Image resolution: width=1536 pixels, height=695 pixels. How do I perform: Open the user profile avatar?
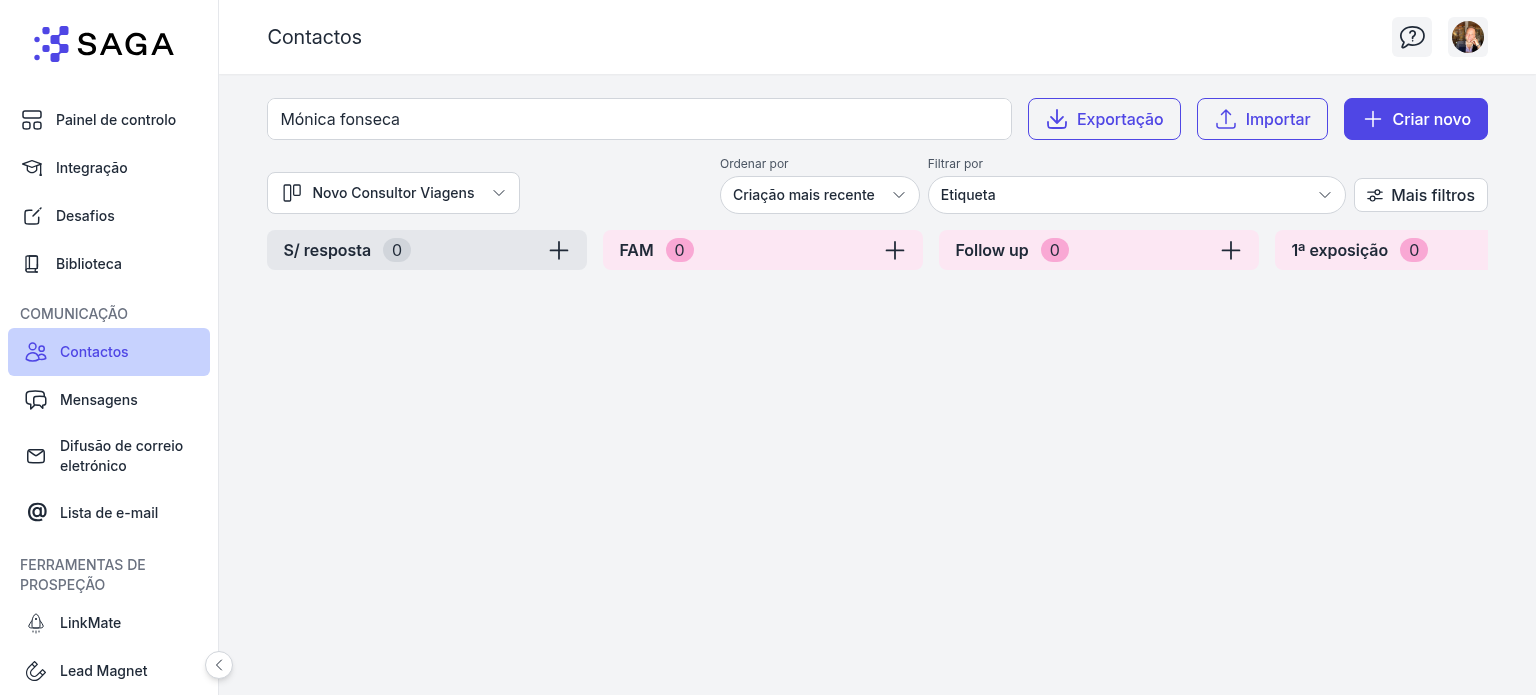[1467, 37]
